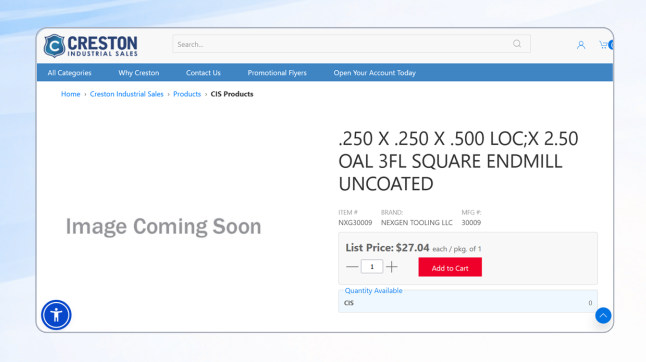Screen dimensions: 646x362
Task: Increase quantity with the plus icon
Action: 392,267
